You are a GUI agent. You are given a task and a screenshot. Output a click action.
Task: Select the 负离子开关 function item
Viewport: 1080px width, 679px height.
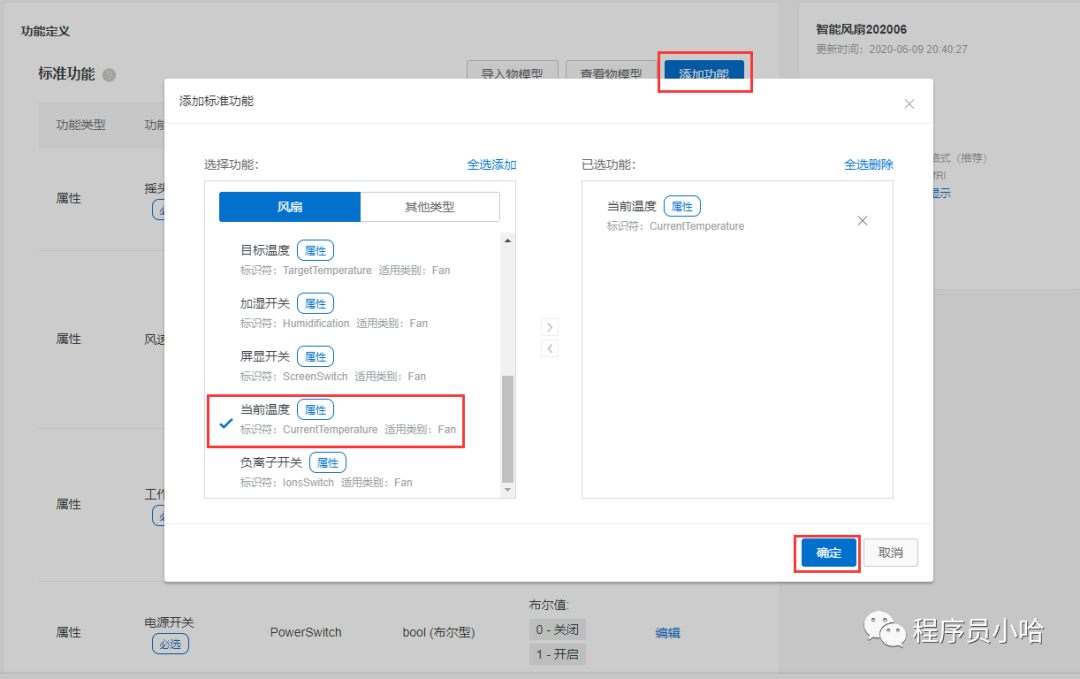335,472
